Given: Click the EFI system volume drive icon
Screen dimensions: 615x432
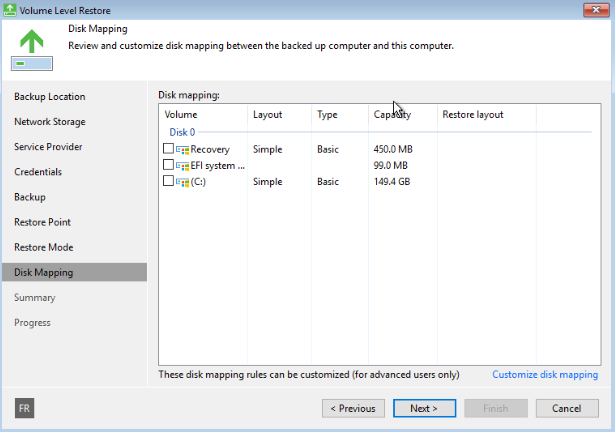Looking at the screenshot, I should [x=182, y=166].
